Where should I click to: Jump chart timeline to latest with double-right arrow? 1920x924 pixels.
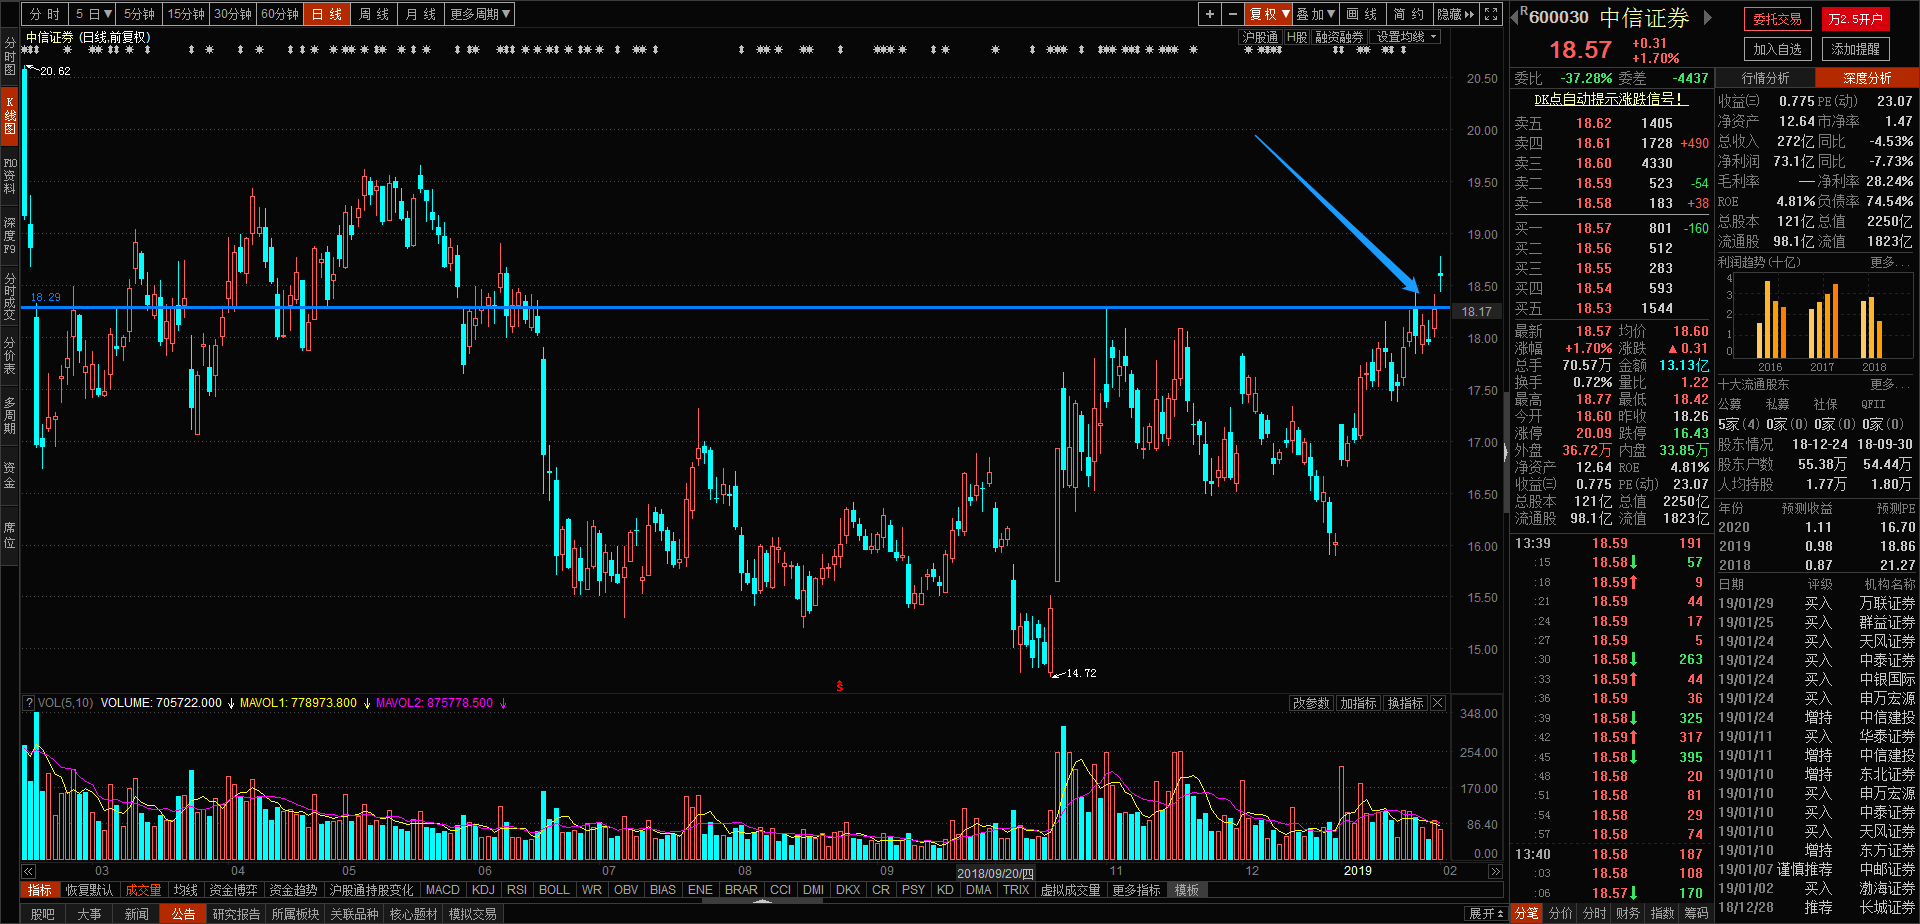coord(1495,871)
